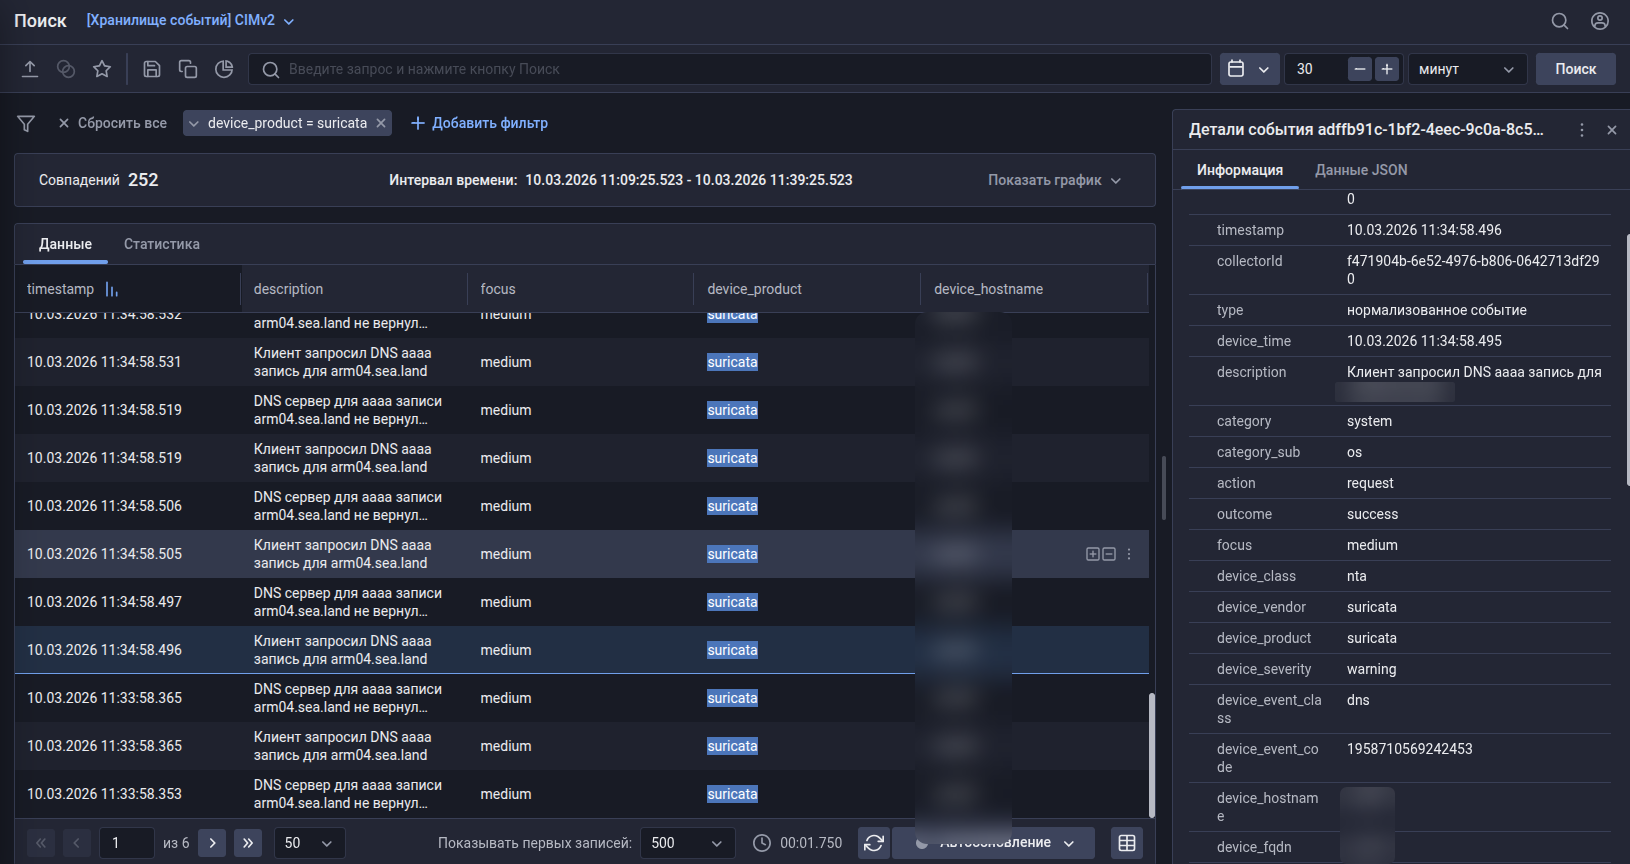This screenshot has height=864, width=1630.
Task: Select the row with timestamp 10.03.2026 11:34:58.497
Action: 581,602
